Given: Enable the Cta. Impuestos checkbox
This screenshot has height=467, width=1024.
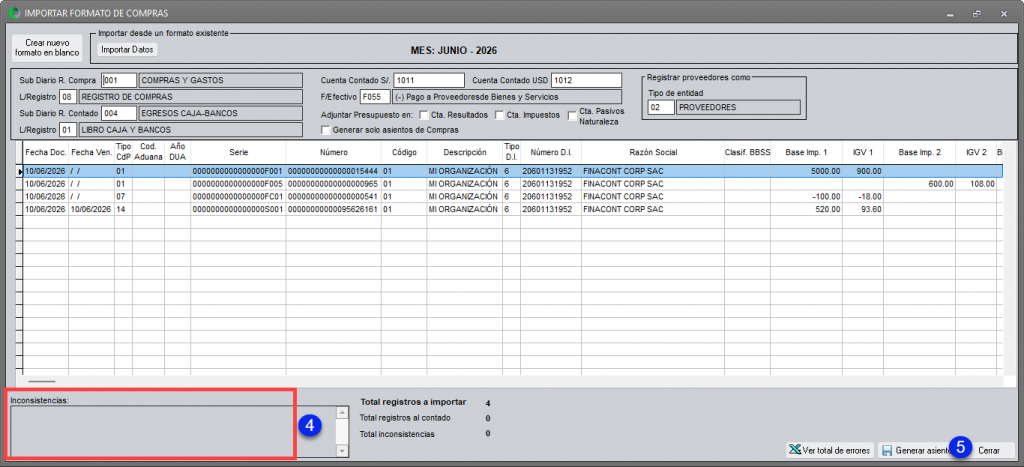Looking at the screenshot, I should [500, 116].
